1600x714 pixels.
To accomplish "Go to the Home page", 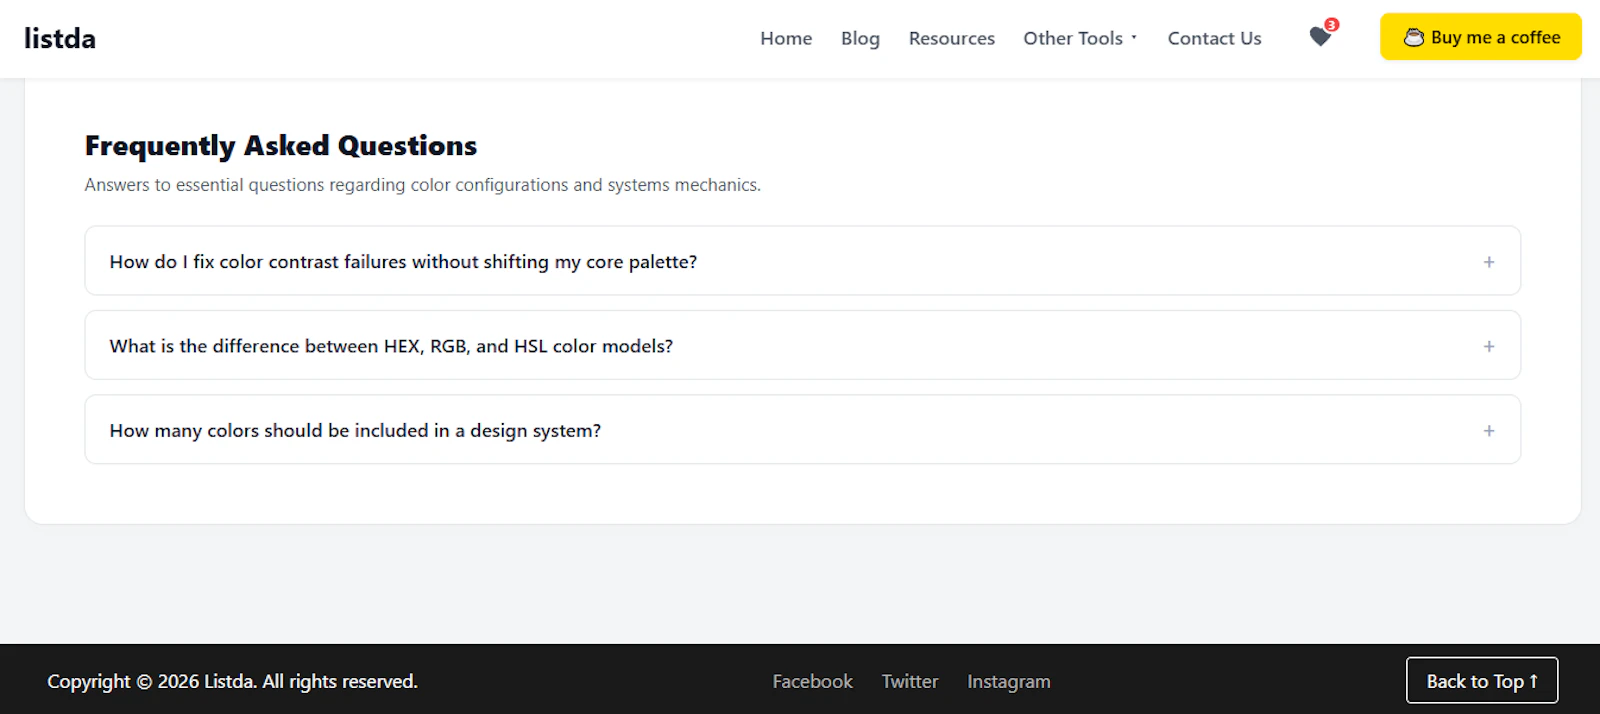I will [786, 38].
